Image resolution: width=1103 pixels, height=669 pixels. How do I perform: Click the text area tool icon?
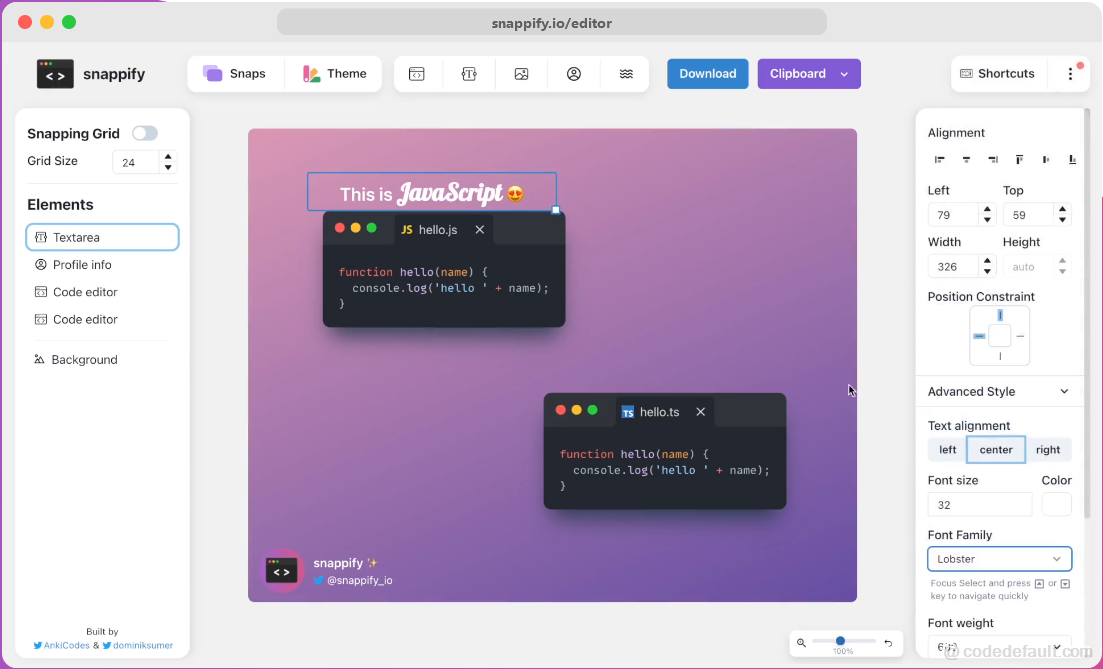tap(469, 74)
